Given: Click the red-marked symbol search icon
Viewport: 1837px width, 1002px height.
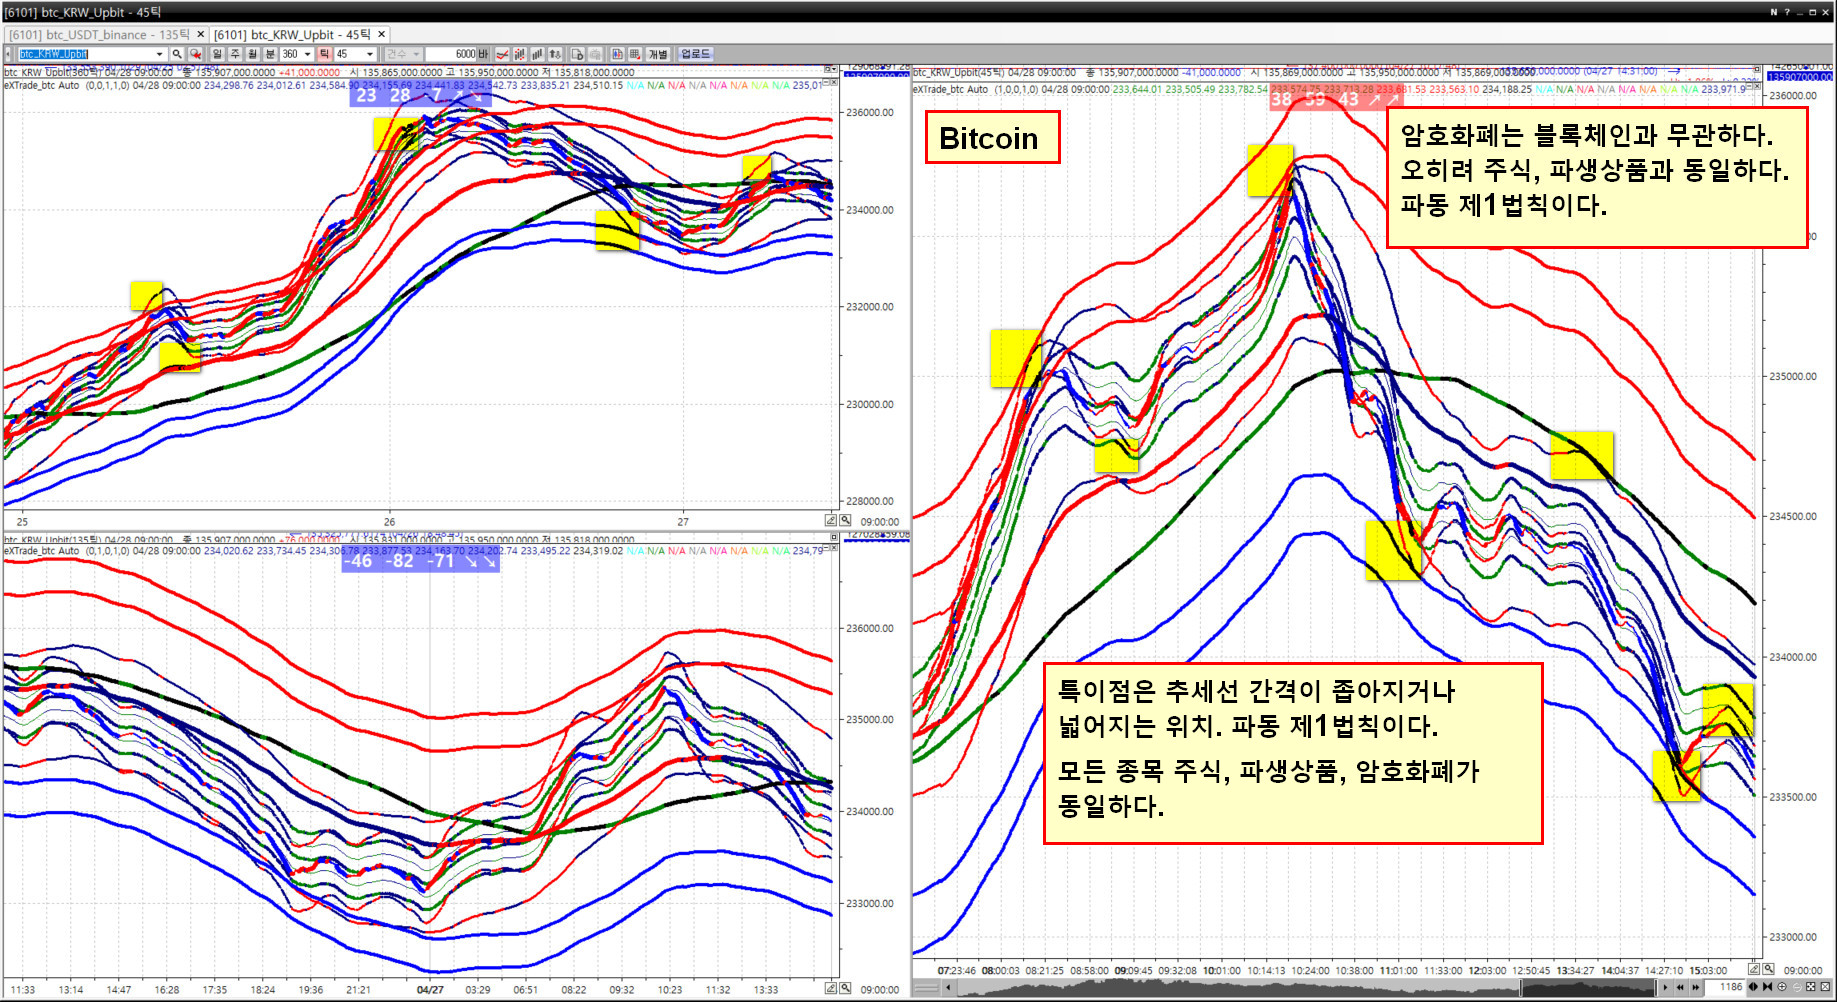Looking at the screenshot, I should [196, 54].
